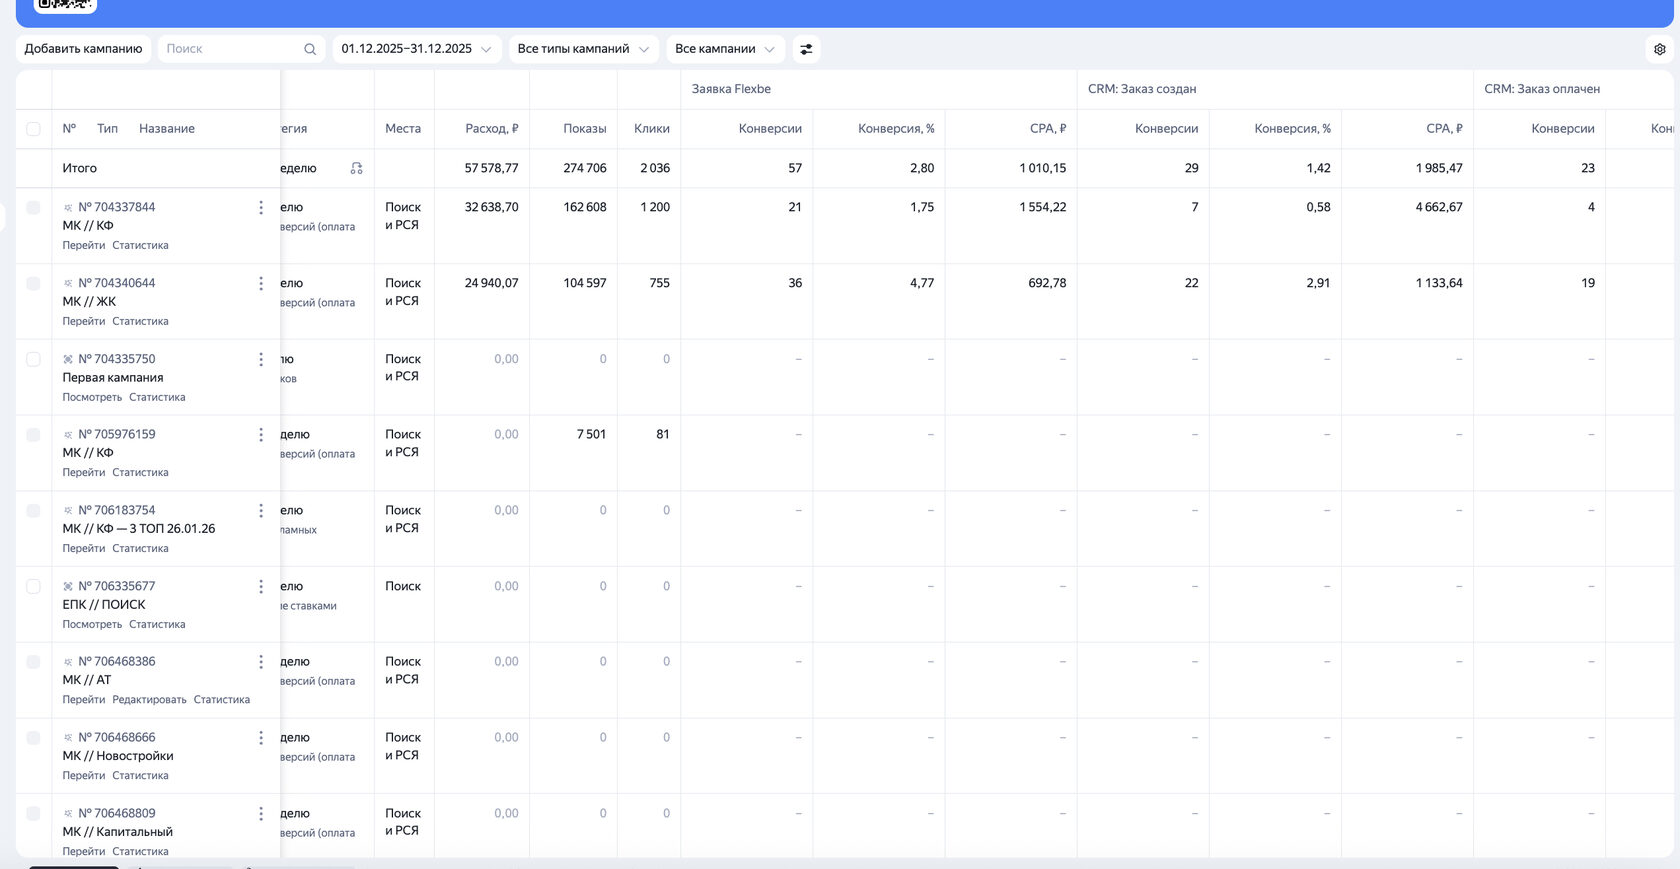This screenshot has width=1680, height=869.
Task: Click the type icon of campaign 706335677
Action: [68, 586]
